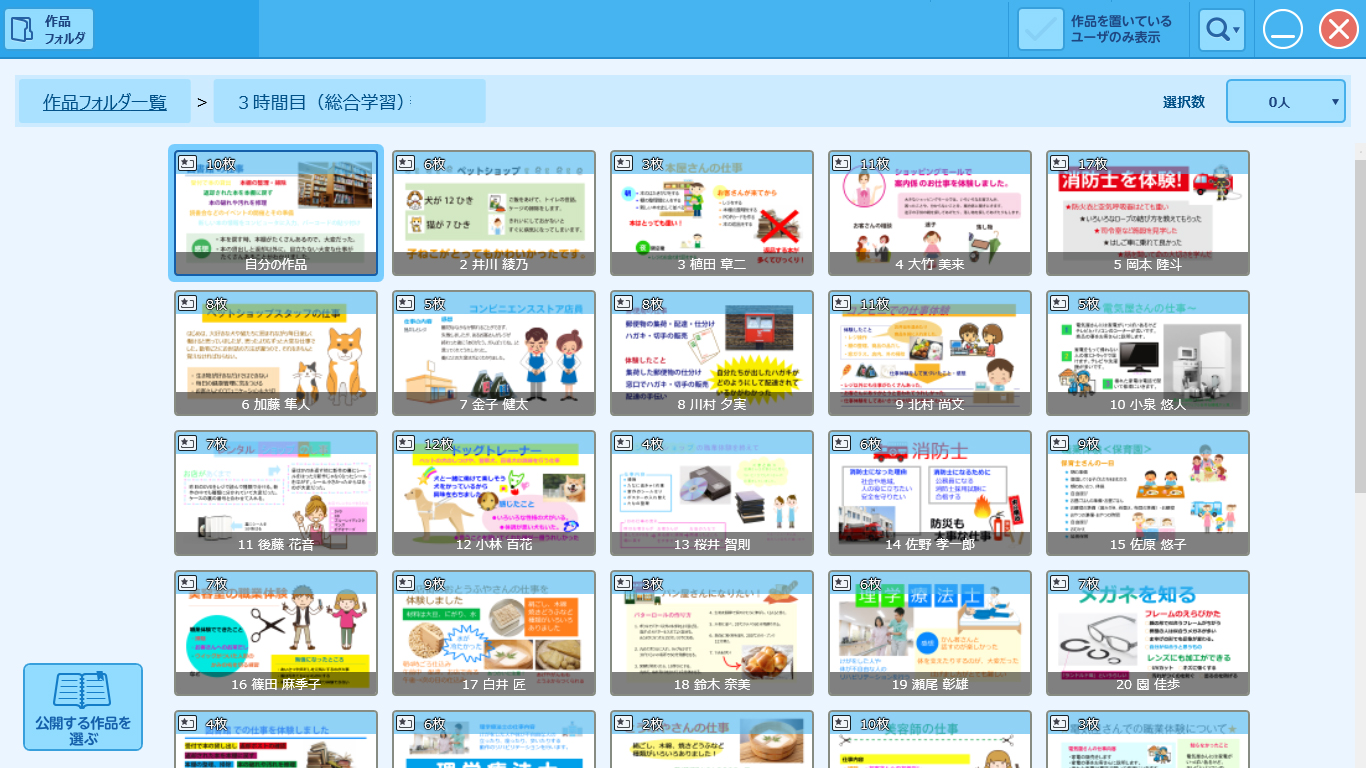1366x768 pixels.
Task: Open 自分の作品 thumbnail
Action: [276, 213]
